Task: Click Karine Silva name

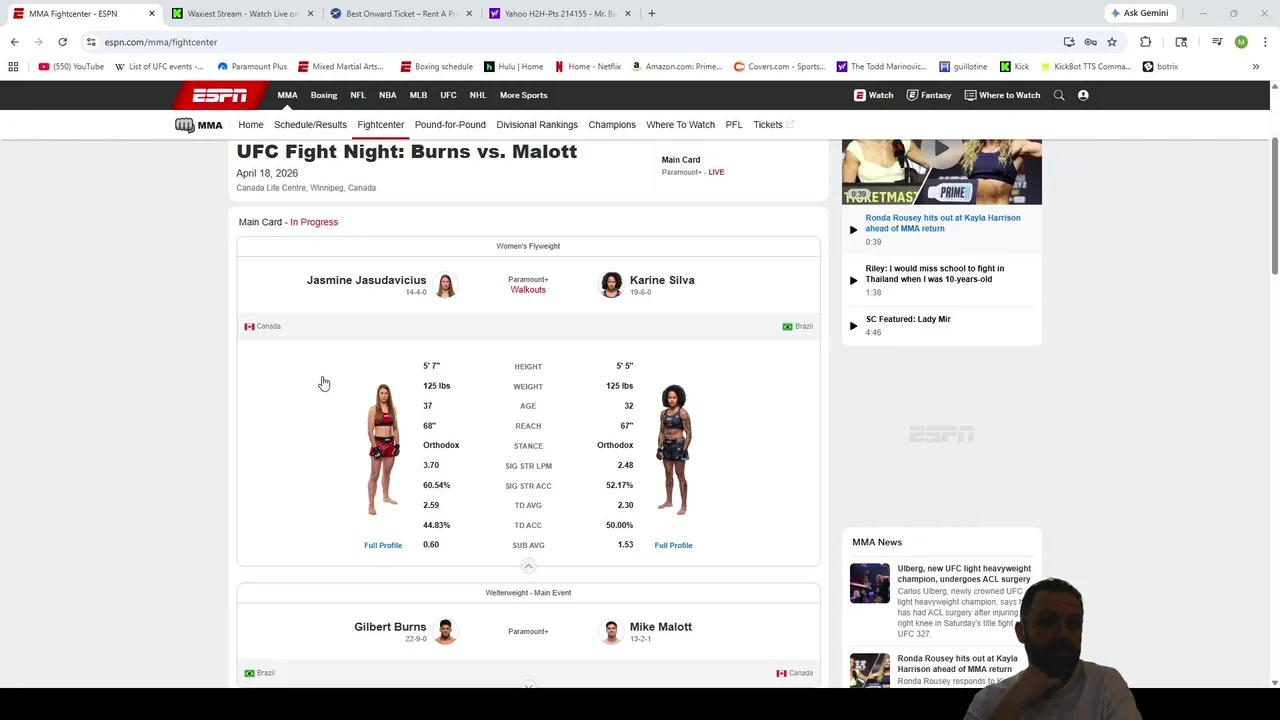Action: tap(662, 280)
